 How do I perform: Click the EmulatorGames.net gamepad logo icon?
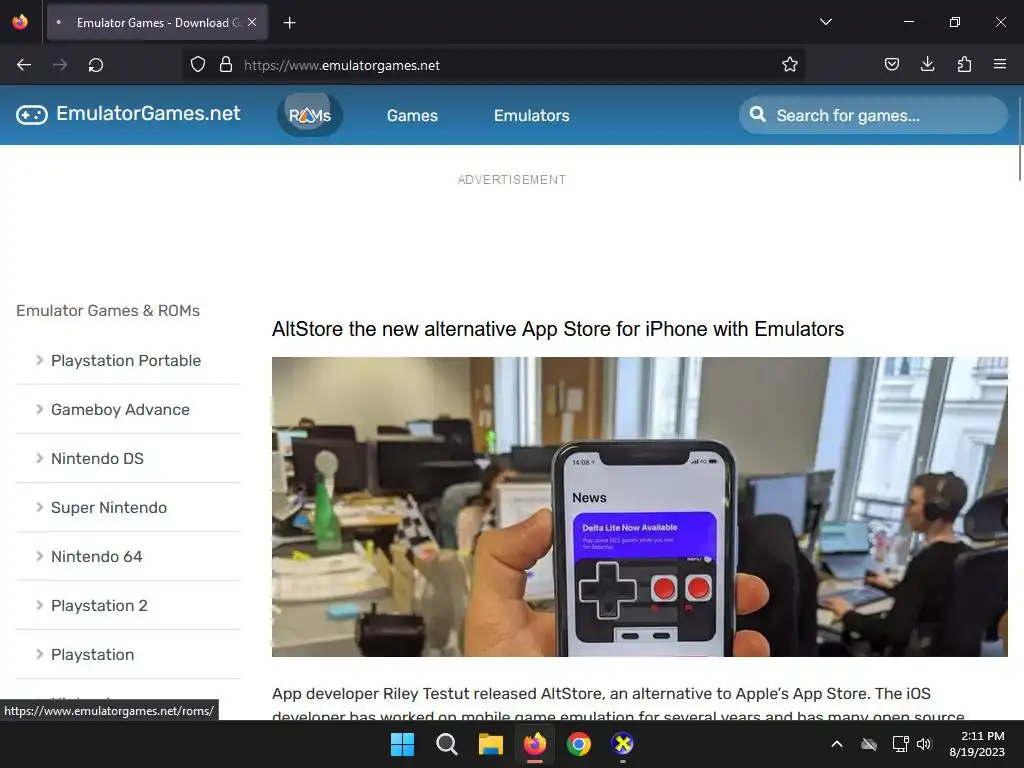(x=32, y=115)
